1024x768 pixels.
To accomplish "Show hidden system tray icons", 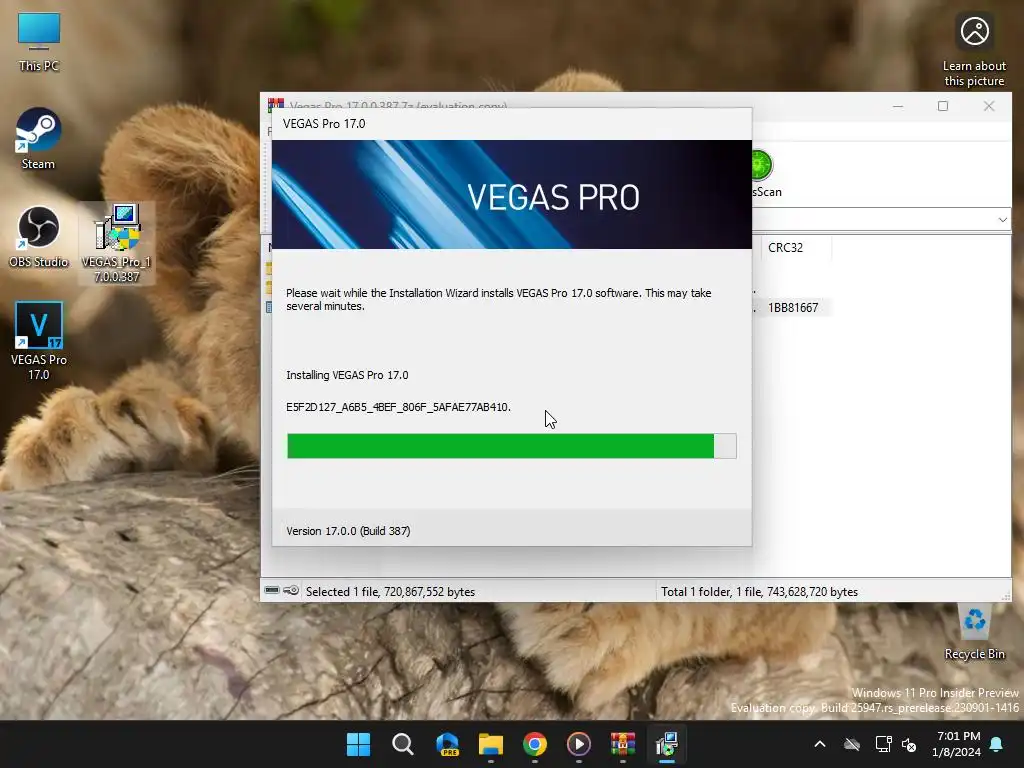I will point(820,744).
